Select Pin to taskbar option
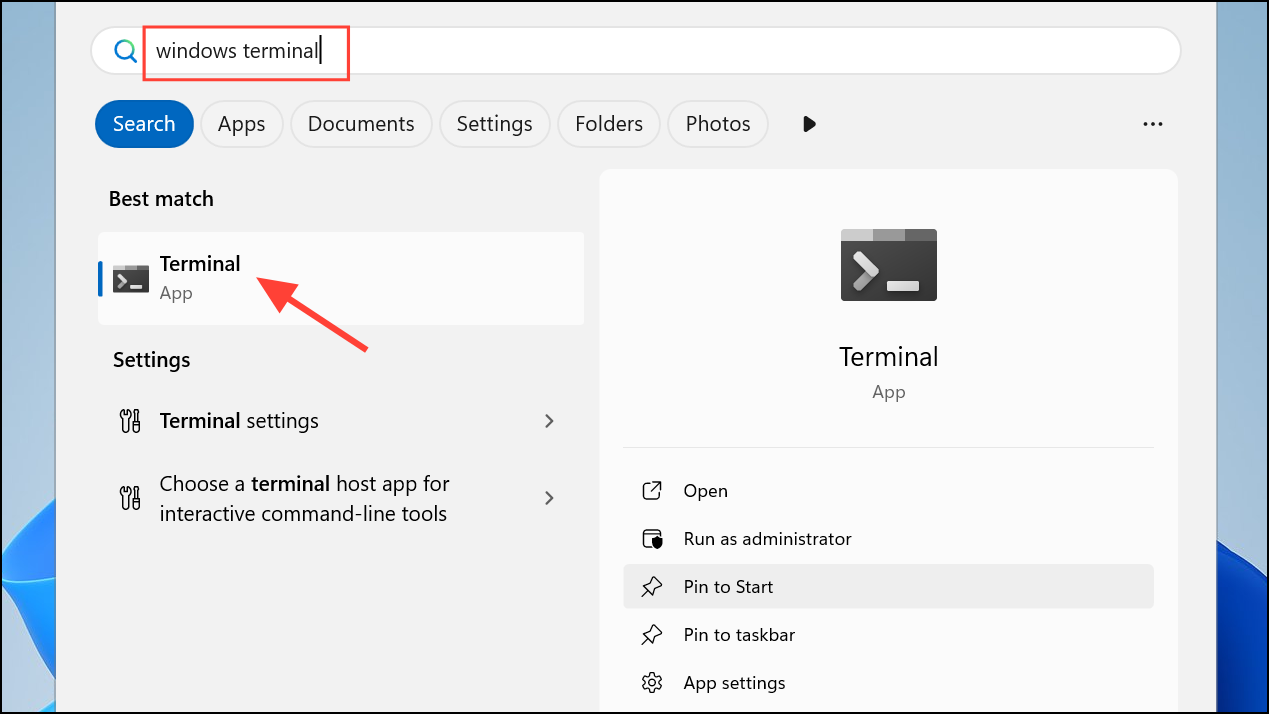1269x714 pixels. click(x=739, y=635)
